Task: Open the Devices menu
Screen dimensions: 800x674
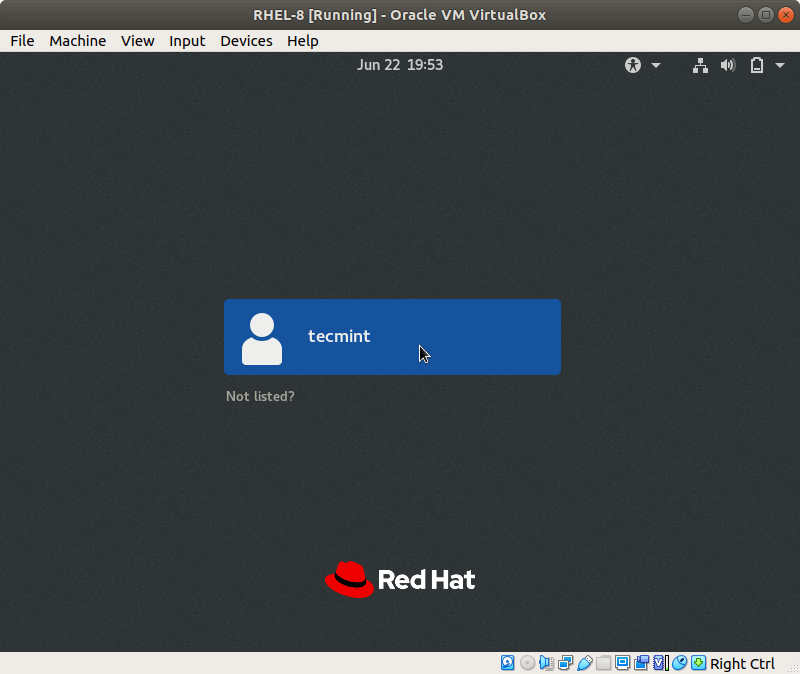Action: pos(246,41)
